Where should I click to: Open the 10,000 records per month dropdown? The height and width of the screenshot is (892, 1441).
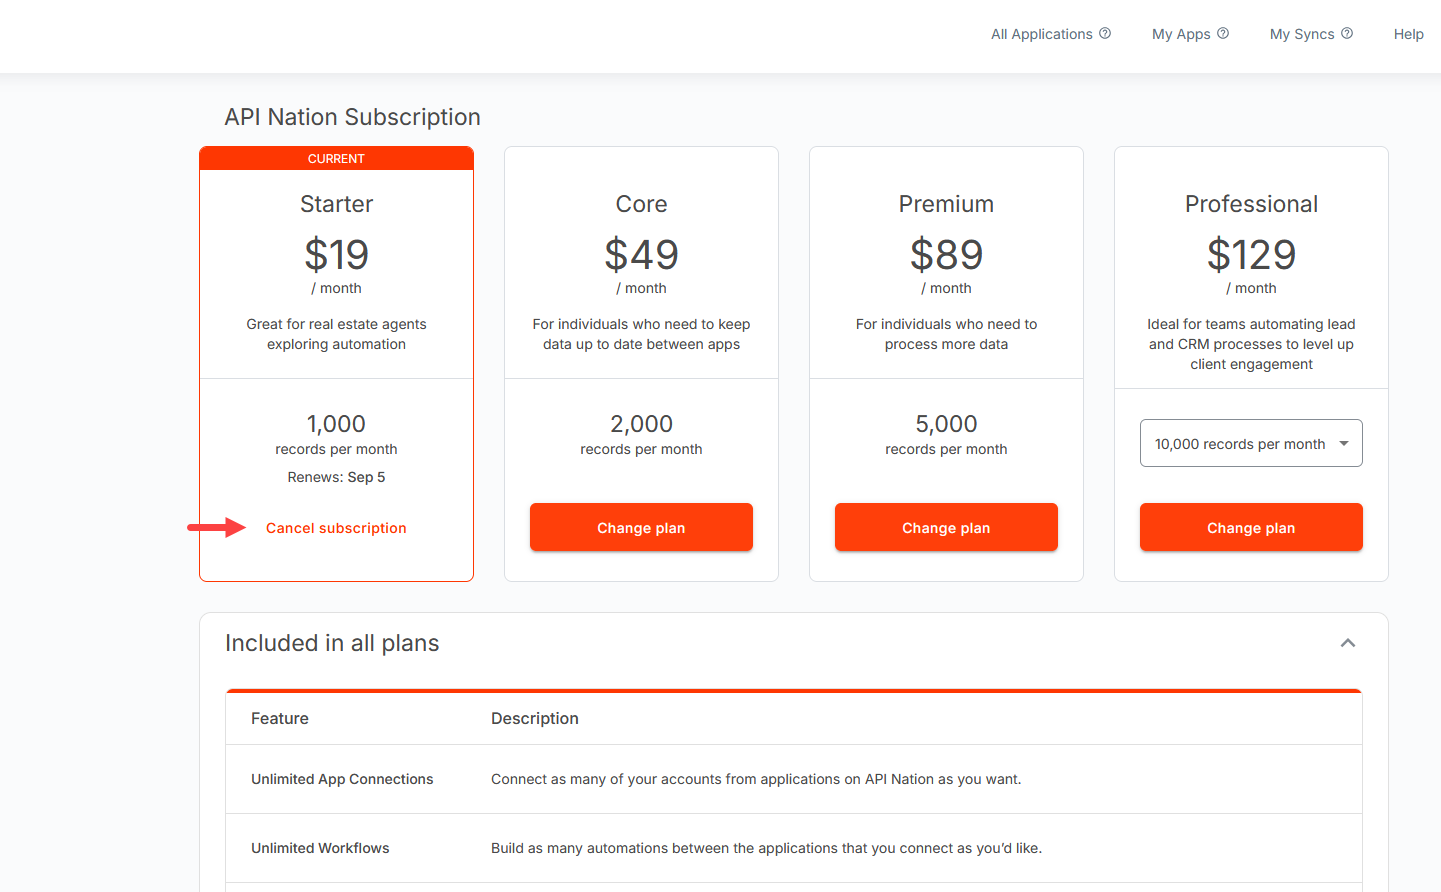click(1250, 443)
